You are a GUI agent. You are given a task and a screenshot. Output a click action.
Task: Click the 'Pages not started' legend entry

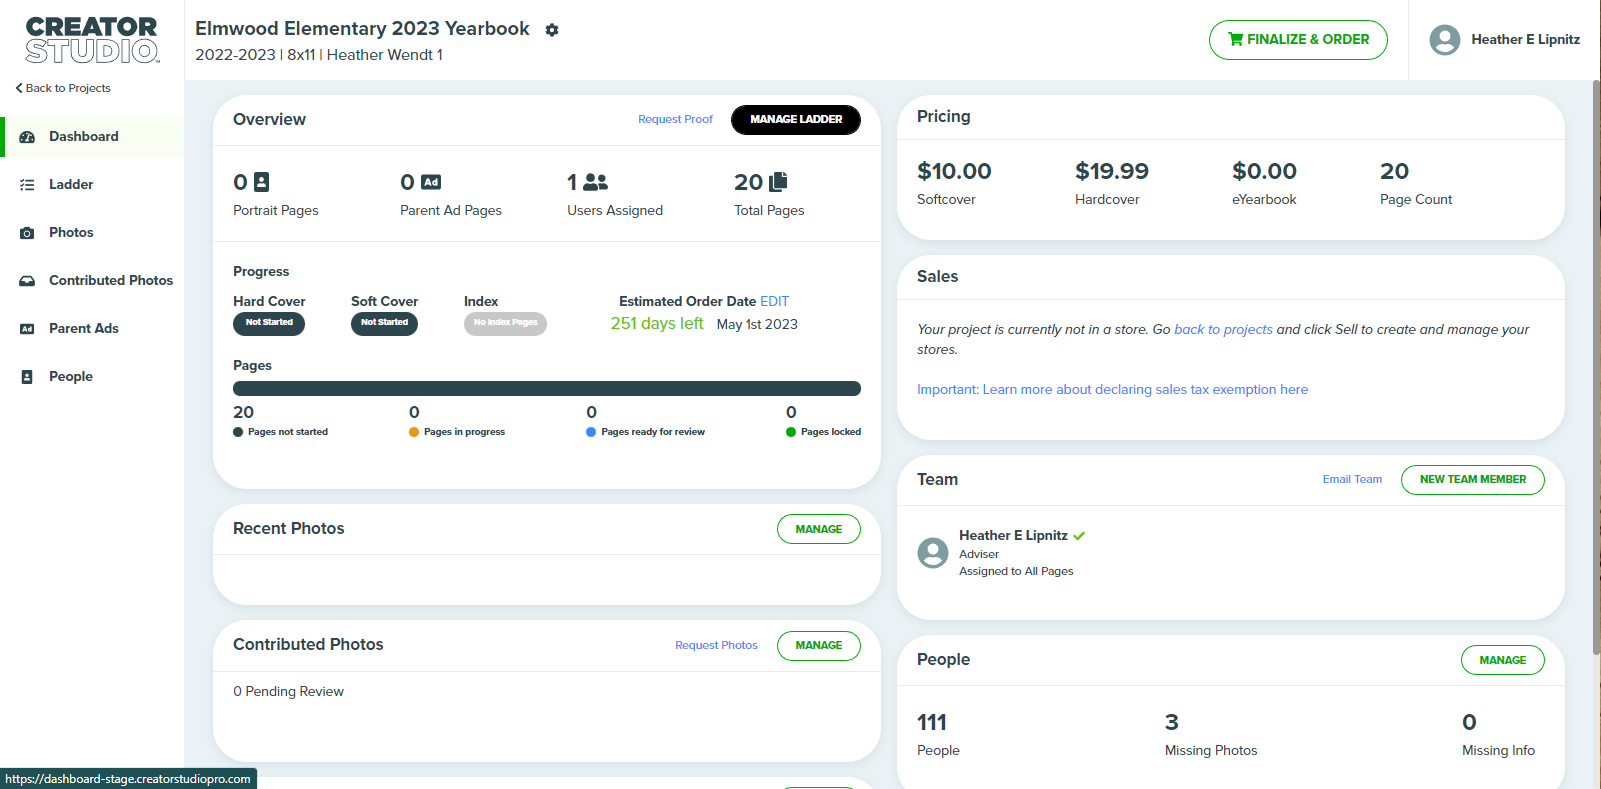[280, 432]
